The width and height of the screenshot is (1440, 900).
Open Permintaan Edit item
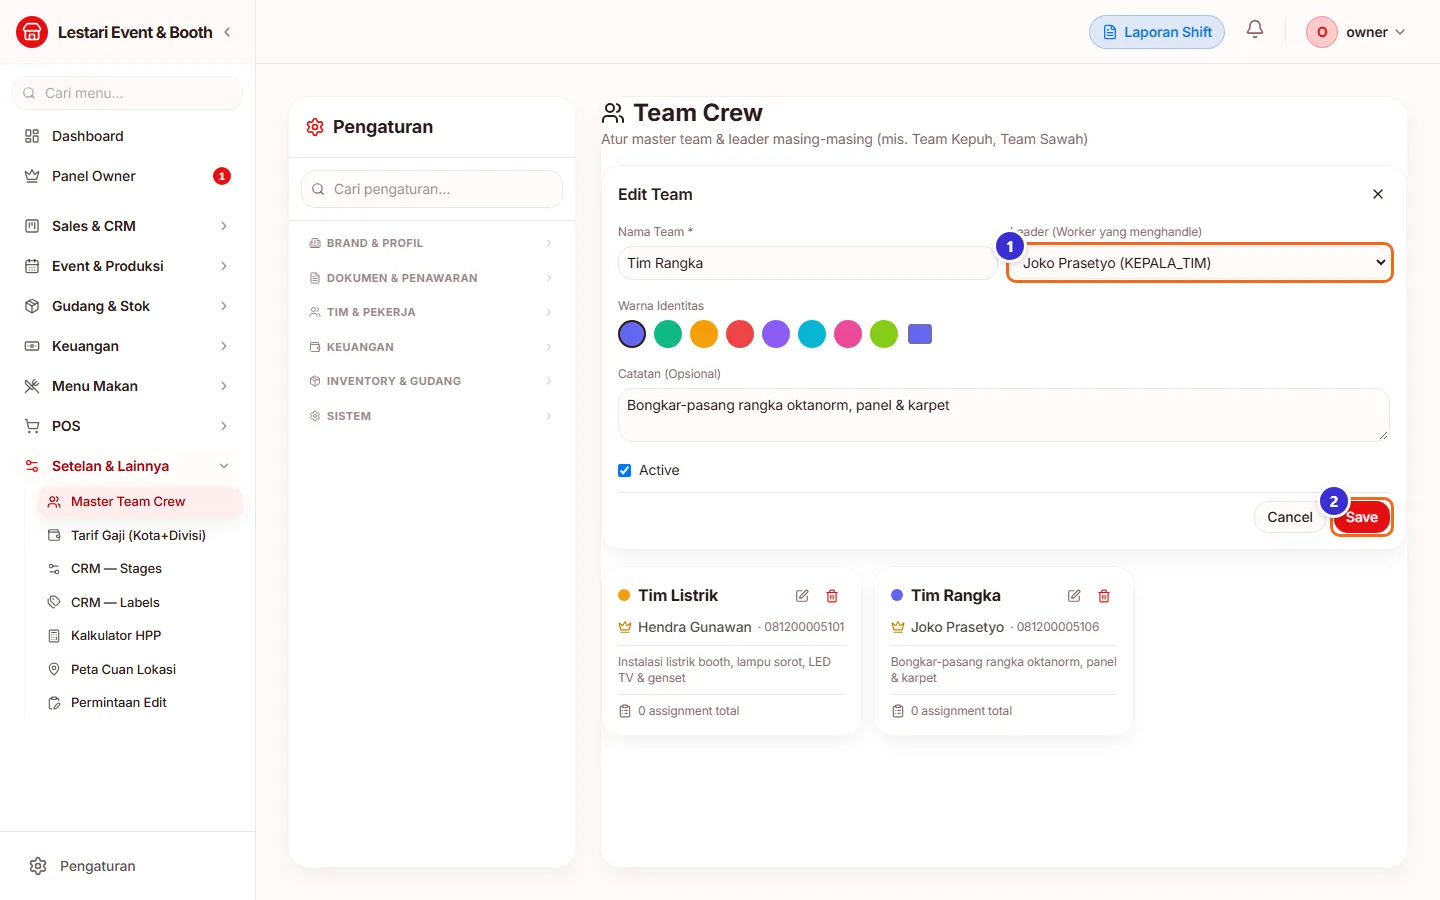[140, 702]
